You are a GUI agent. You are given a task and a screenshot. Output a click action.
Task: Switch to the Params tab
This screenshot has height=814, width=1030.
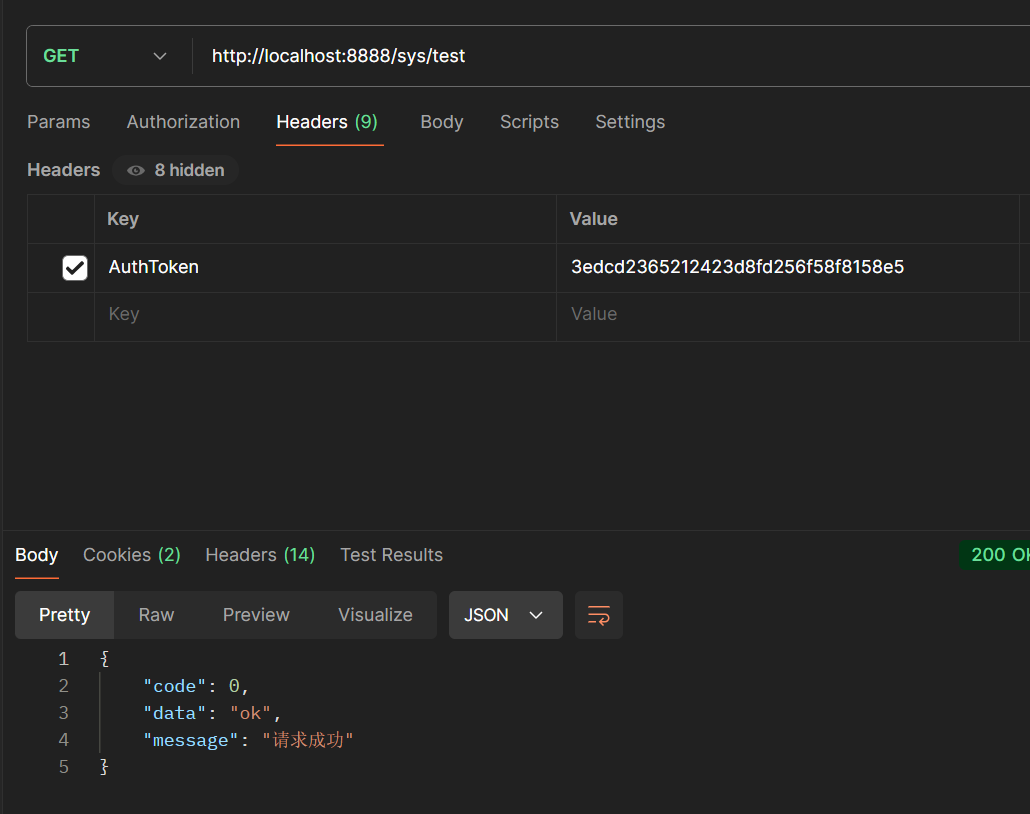[58, 122]
